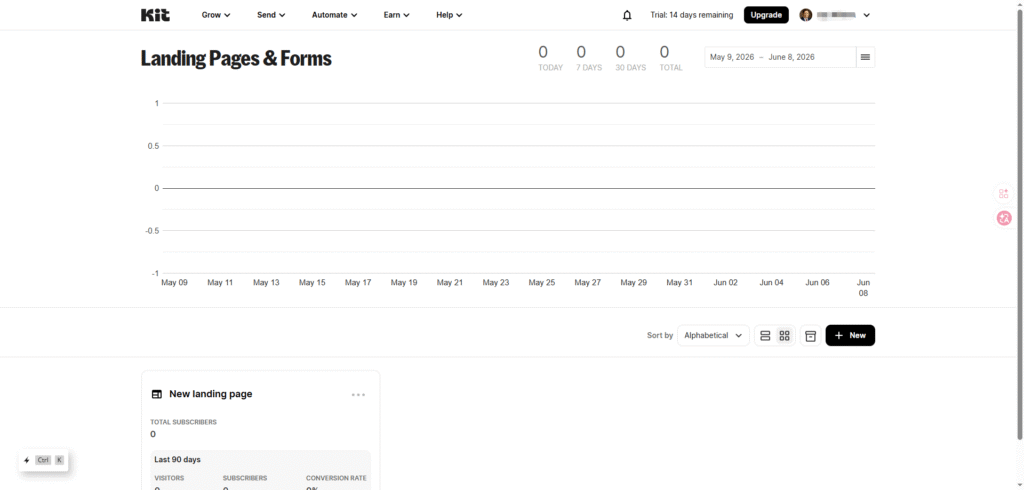
Task: Click the 'Last 90 days' label
Action: tap(178, 459)
